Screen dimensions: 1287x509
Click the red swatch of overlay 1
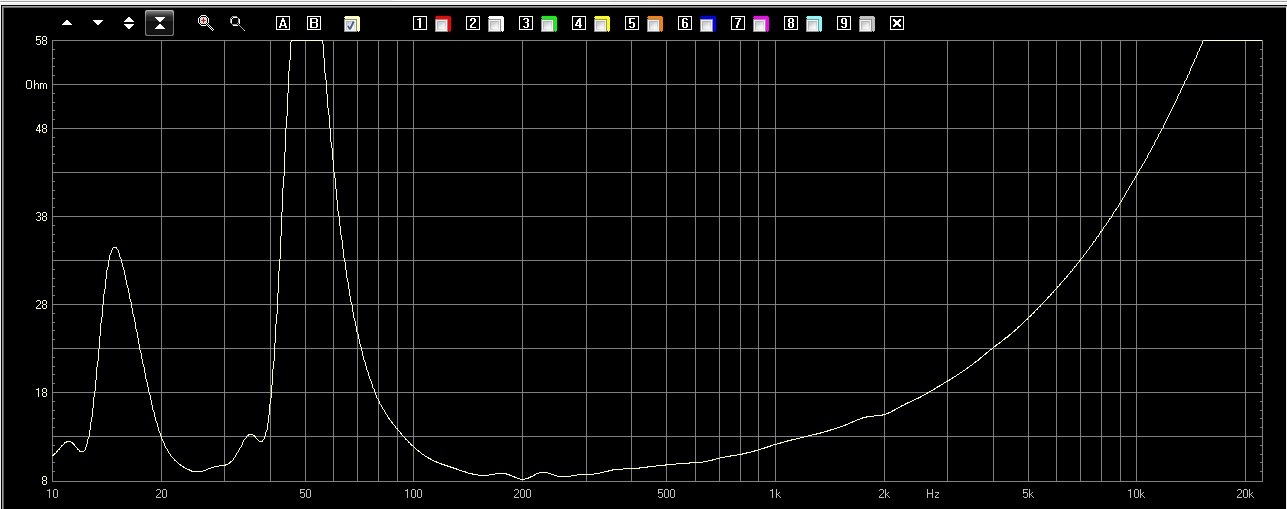pos(443,24)
